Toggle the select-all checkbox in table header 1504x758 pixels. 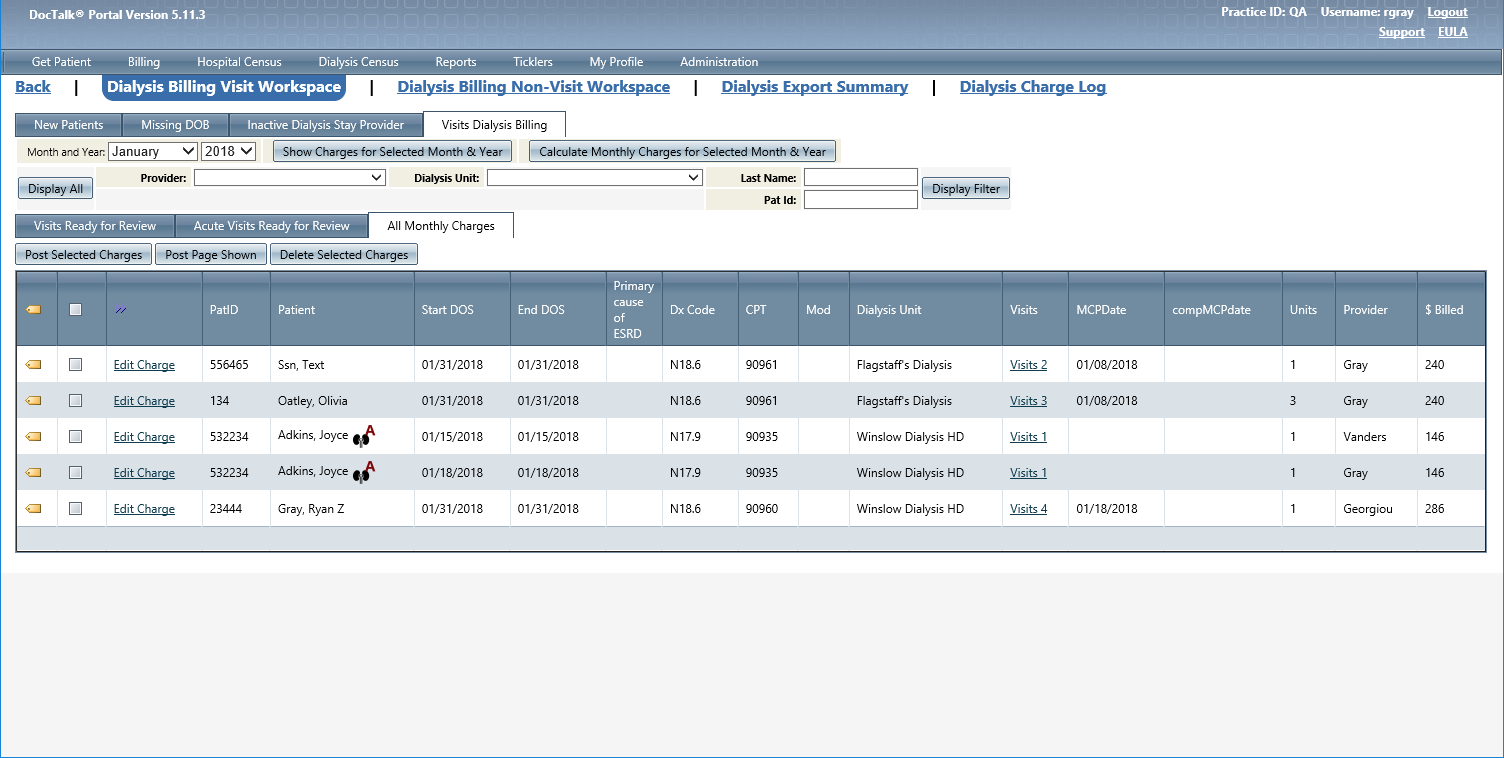click(x=75, y=310)
